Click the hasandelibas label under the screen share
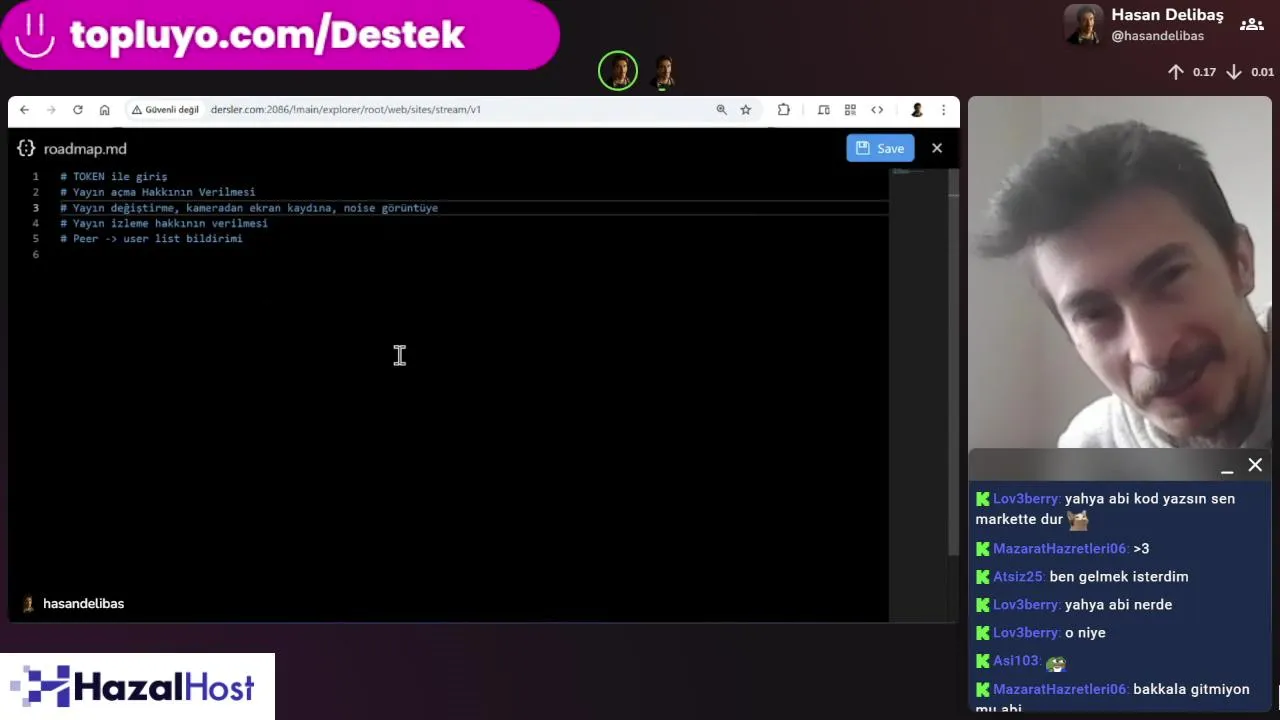The height and width of the screenshot is (720, 1280). coord(84,604)
